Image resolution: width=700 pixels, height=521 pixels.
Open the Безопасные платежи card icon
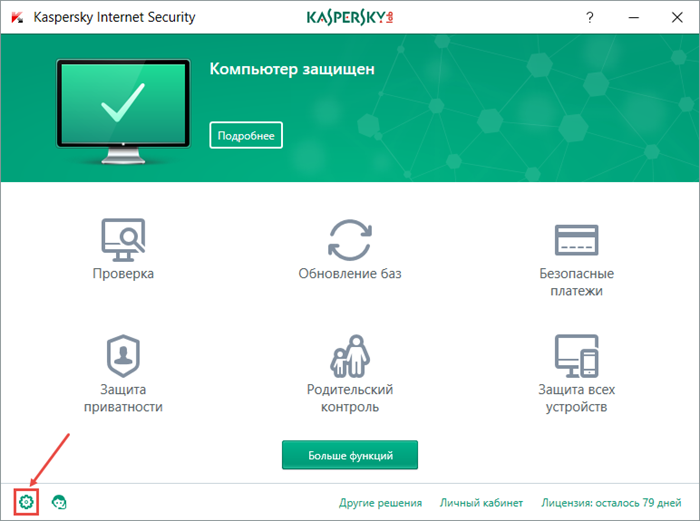[x=576, y=238]
